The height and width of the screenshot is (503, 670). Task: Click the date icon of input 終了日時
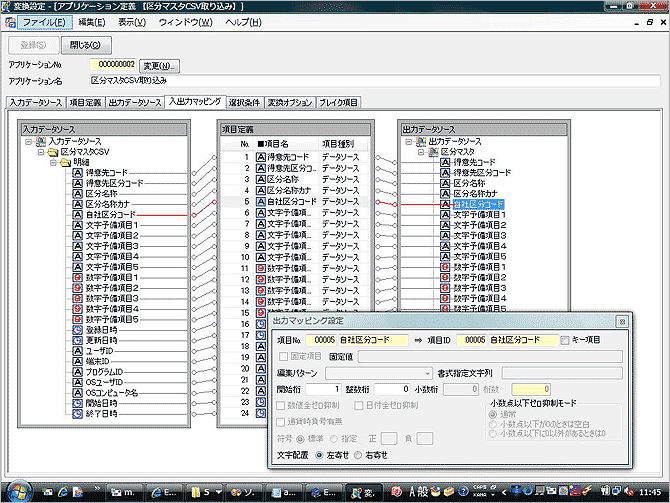click(77, 414)
